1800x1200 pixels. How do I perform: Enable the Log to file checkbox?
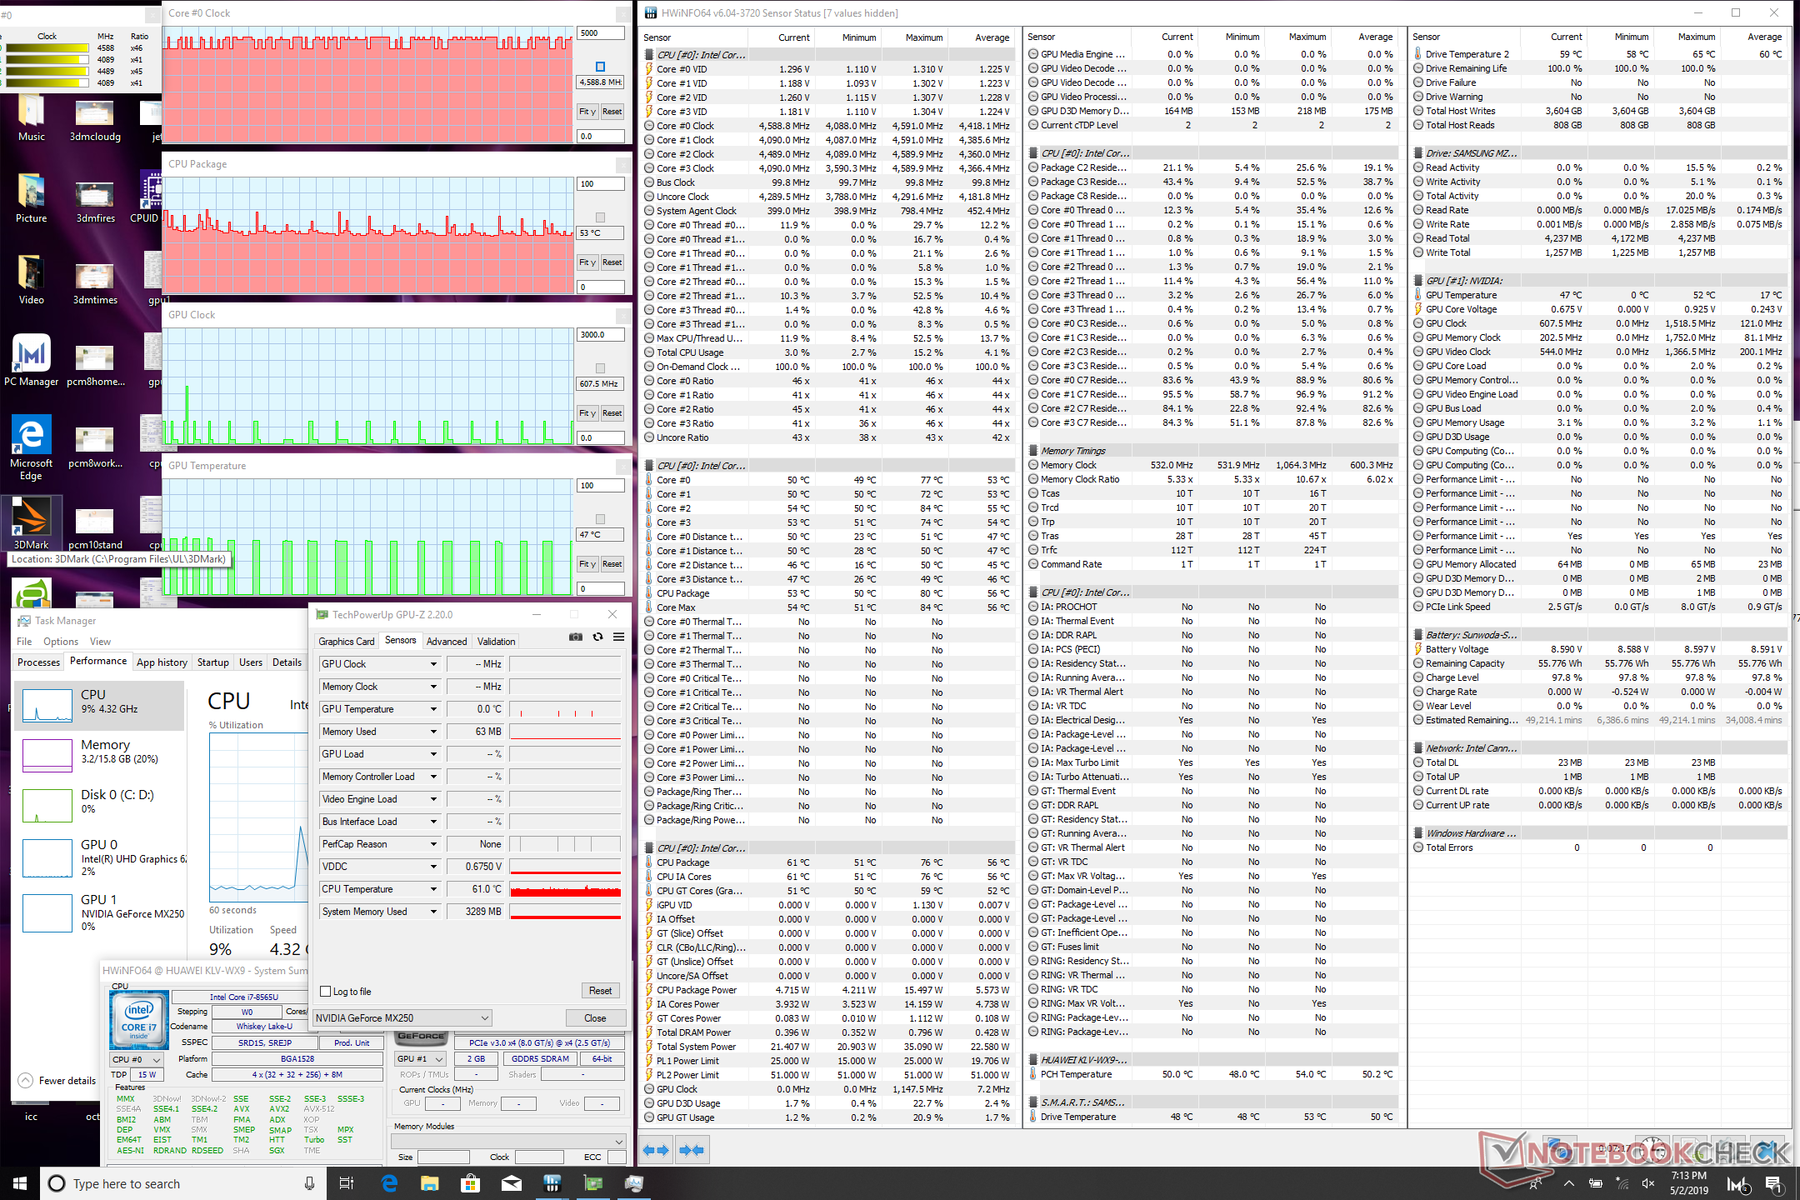click(325, 991)
